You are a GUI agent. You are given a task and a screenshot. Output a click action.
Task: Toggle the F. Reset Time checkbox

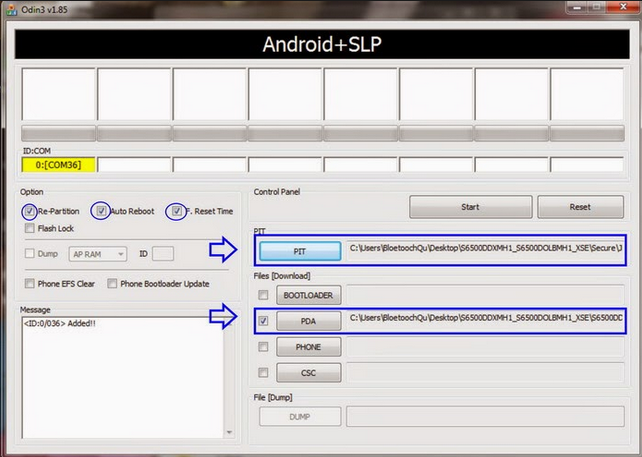(x=176, y=211)
